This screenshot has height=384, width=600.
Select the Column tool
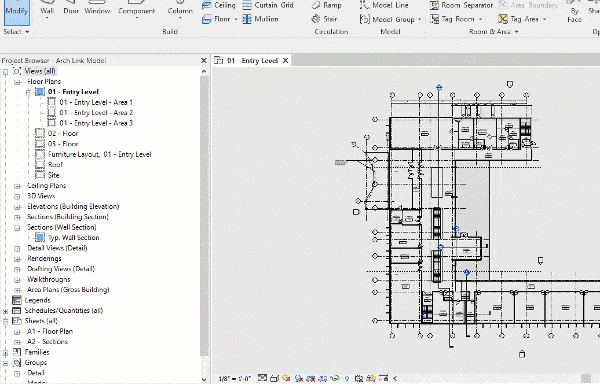coord(180,10)
